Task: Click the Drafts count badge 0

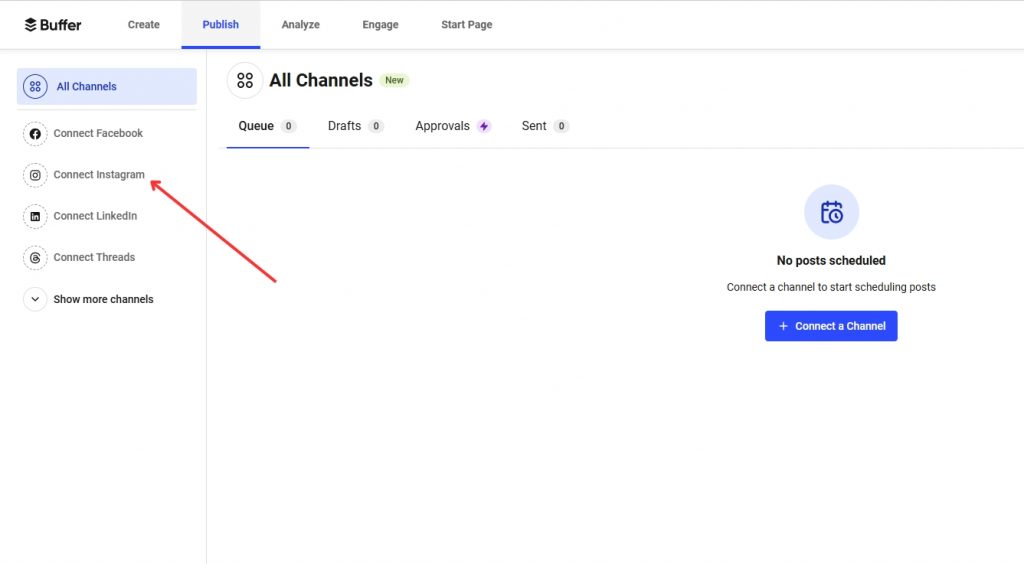Action: (376, 126)
